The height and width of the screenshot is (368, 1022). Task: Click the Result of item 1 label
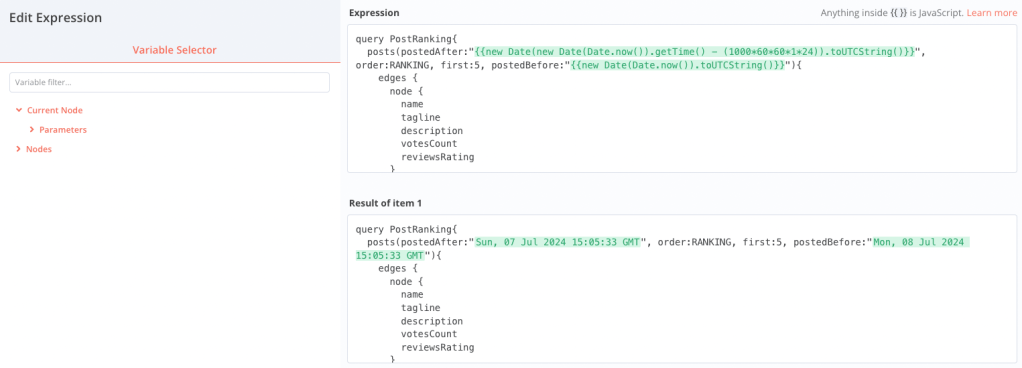tap(385, 203)
